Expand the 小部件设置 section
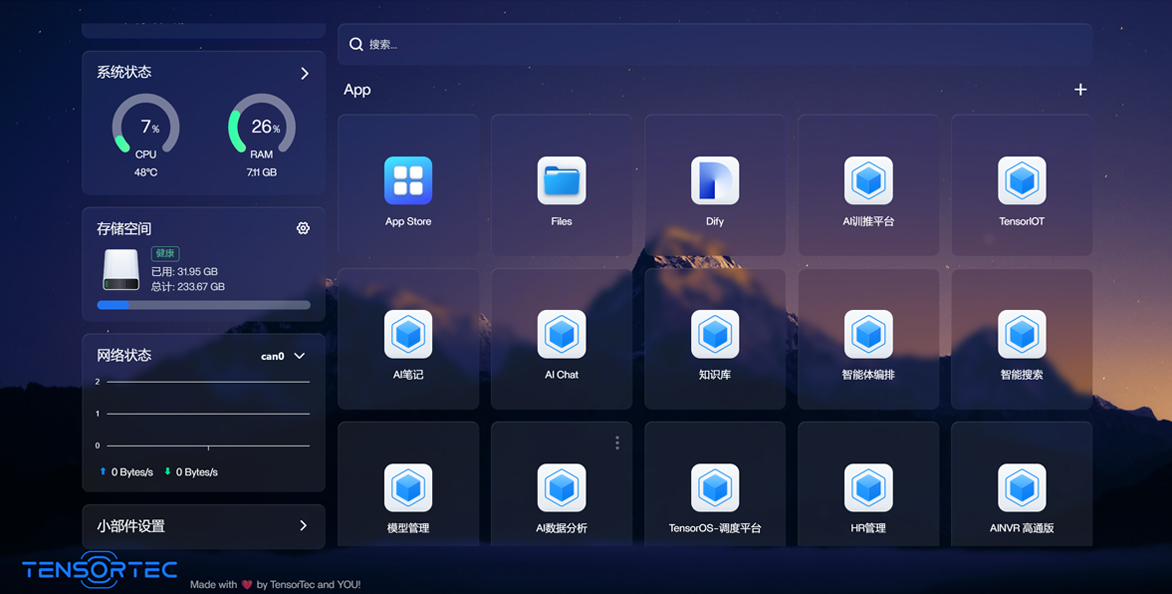Viewport: 1172px width, 594px height. click(x=303, y=526)
